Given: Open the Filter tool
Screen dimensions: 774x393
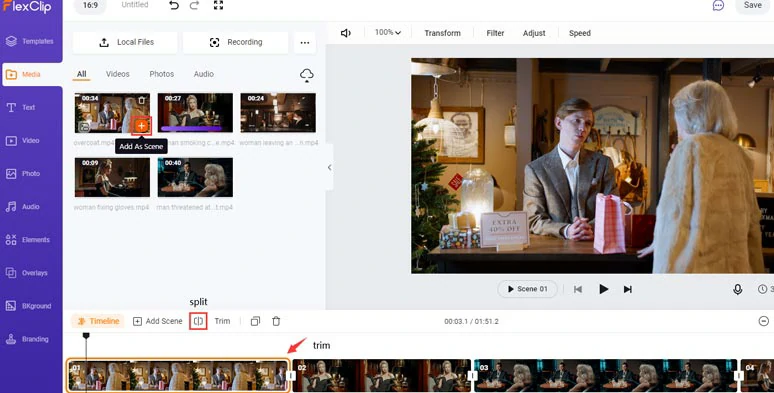Looking at the screenshot, I should [495, 33].
